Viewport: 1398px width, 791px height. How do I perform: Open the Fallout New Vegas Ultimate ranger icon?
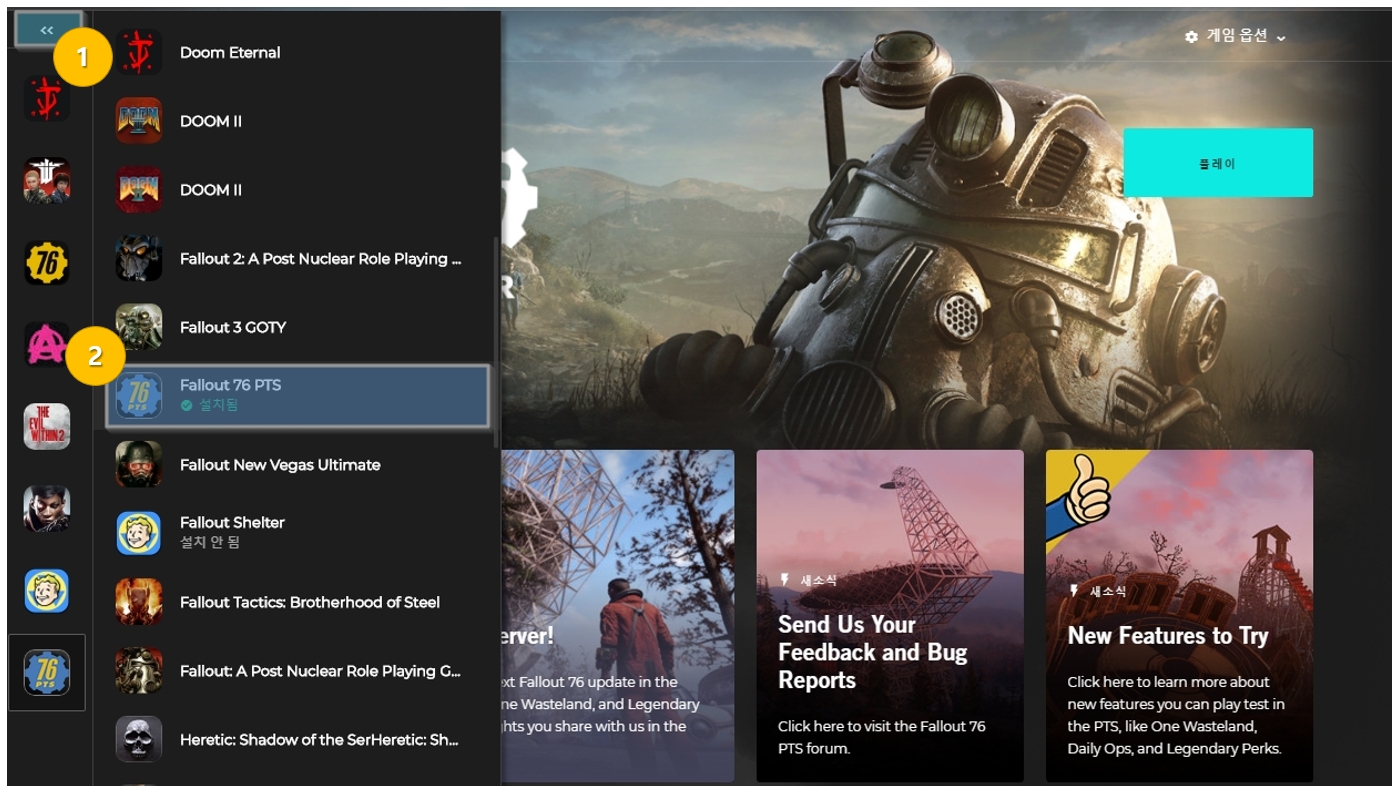point(139,464)
